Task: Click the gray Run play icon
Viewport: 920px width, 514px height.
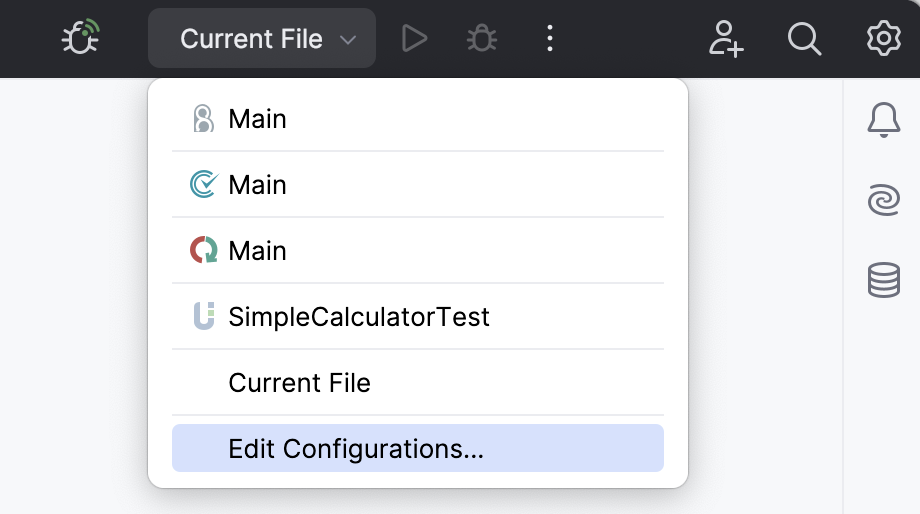Action: click(x=414, y=39)
